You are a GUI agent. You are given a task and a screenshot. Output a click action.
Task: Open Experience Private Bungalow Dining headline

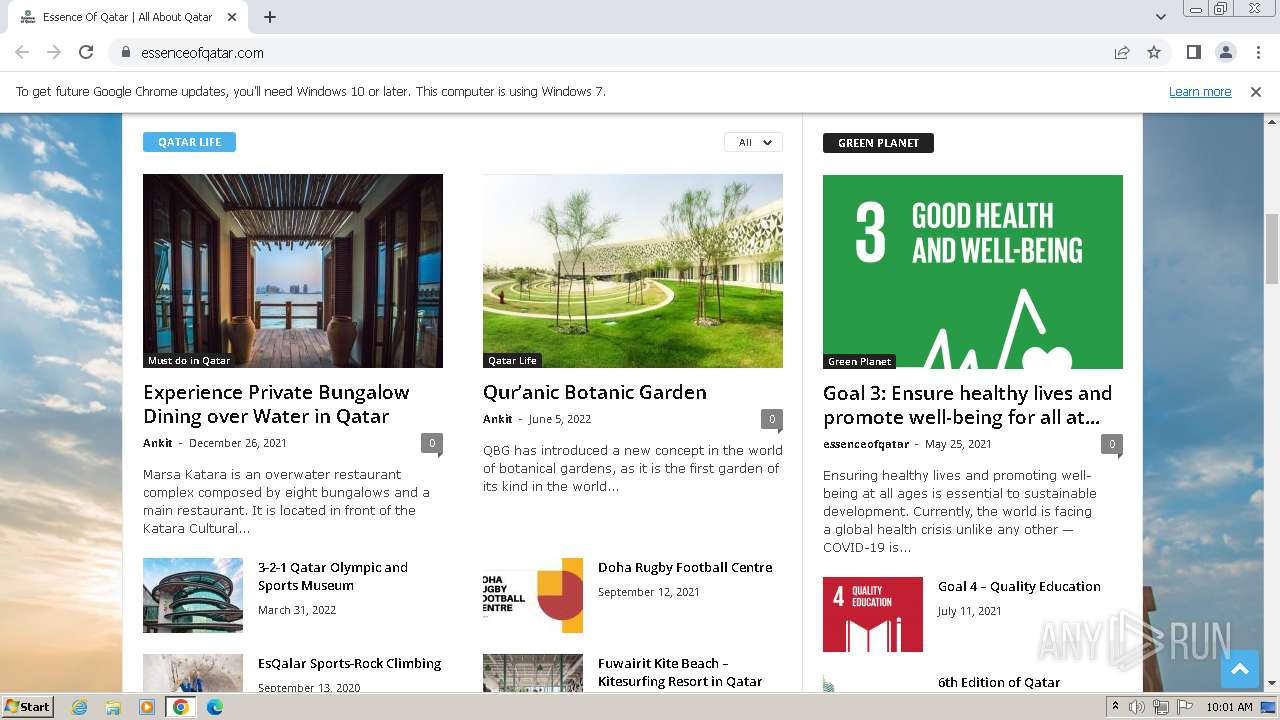point(276,404)
